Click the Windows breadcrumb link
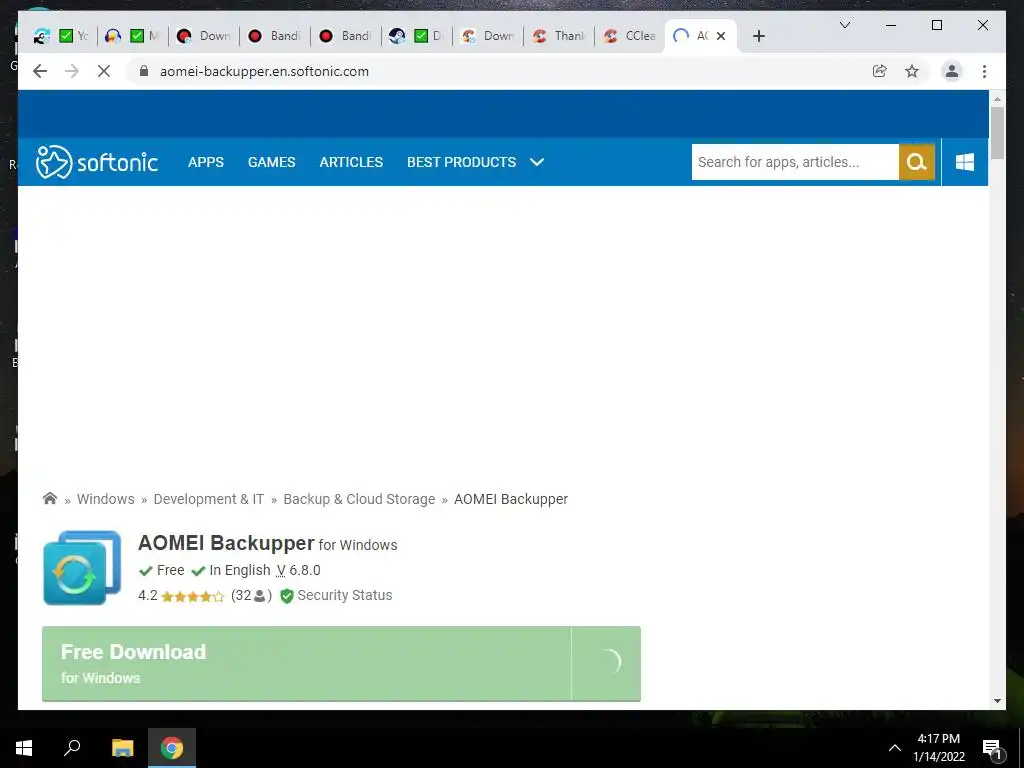The image size is (1024, 768). (x=106, y=499)
